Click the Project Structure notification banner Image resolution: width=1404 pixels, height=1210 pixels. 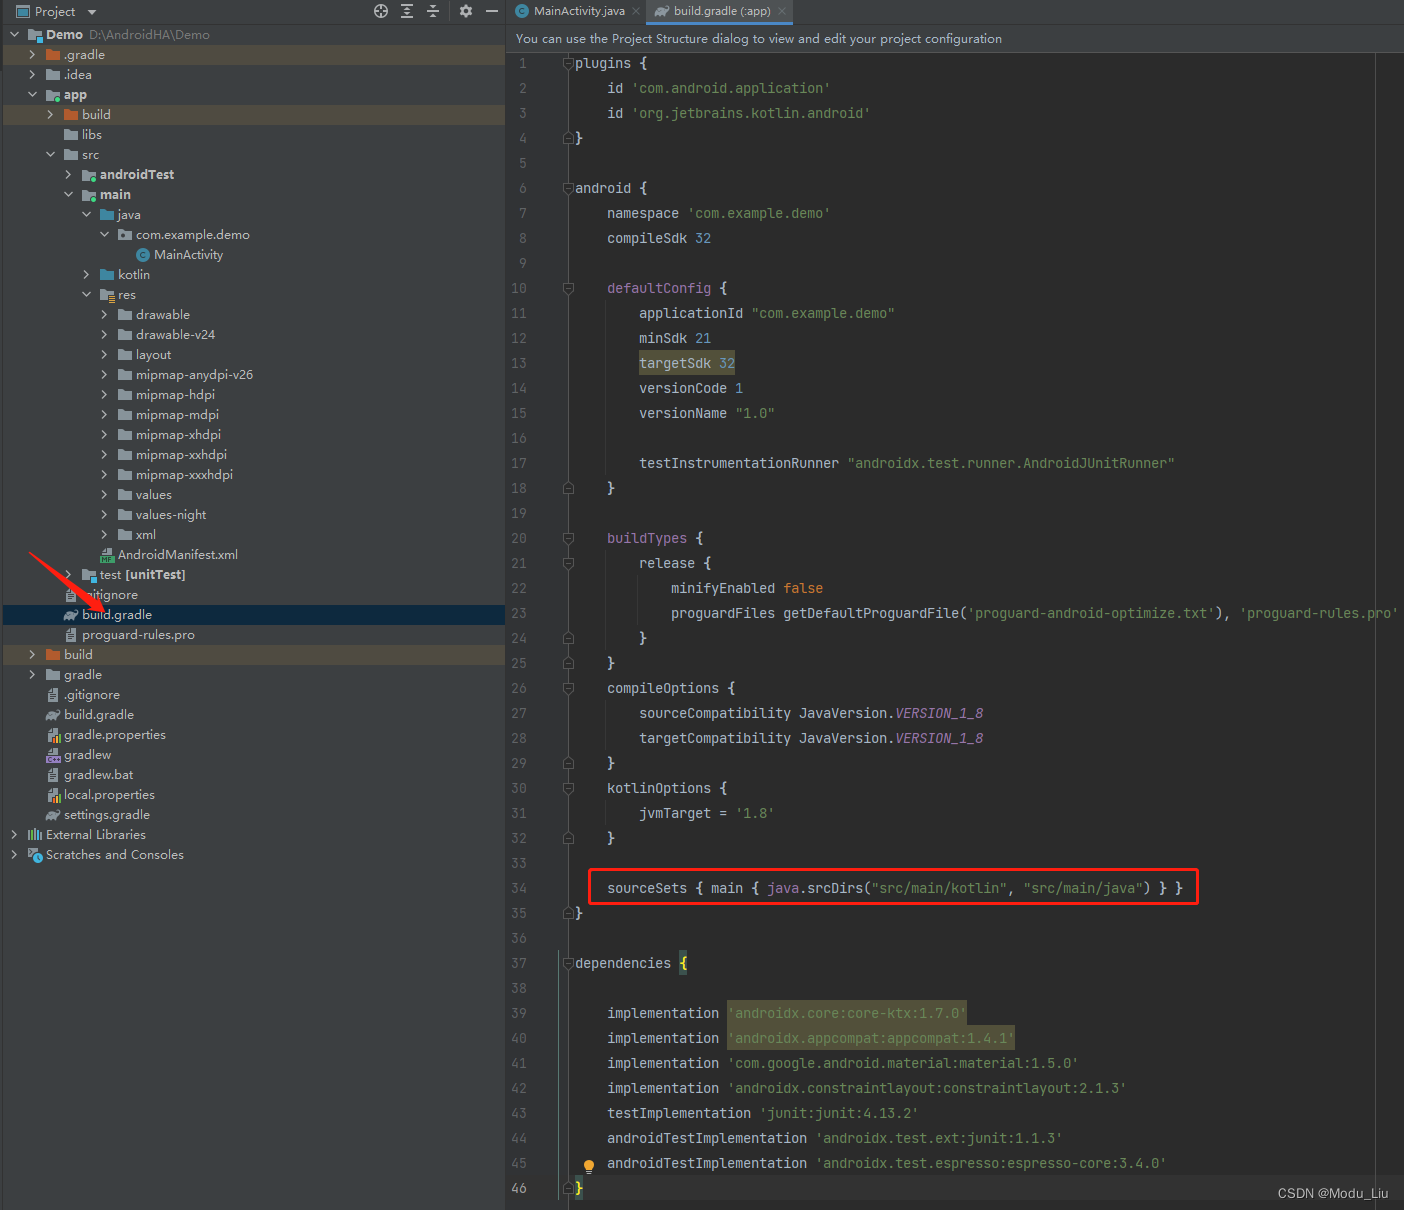coord(954,39)
